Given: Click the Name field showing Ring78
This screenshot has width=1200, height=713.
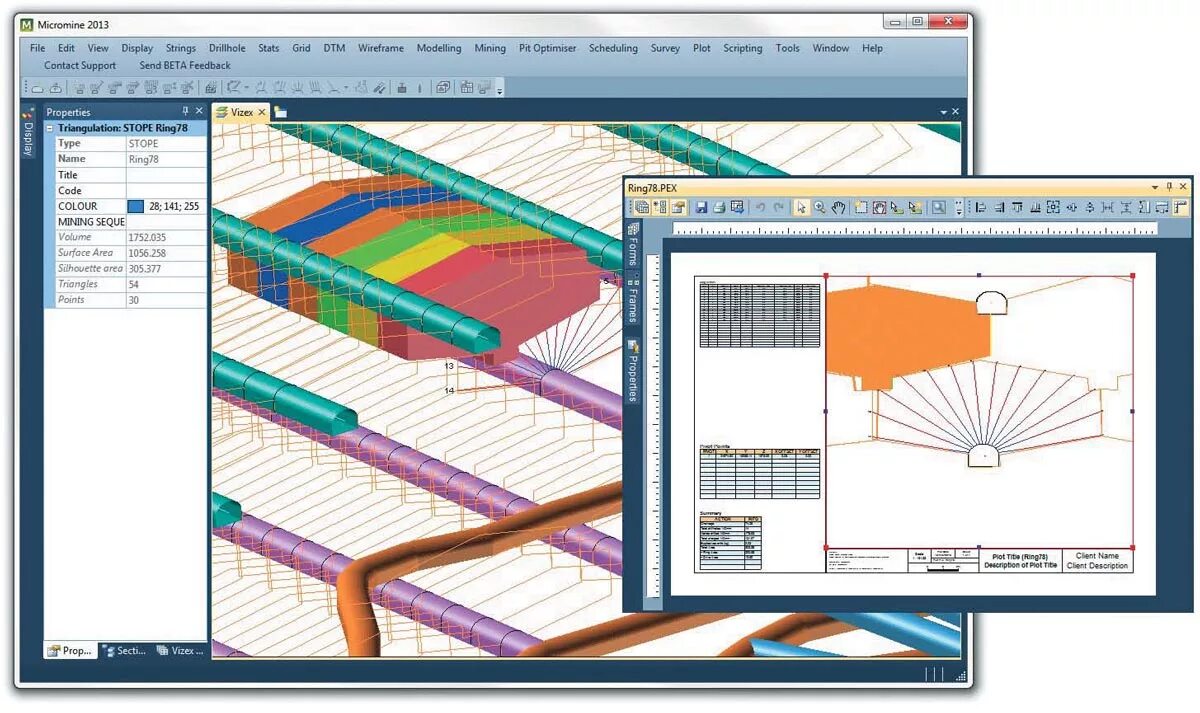Looking at the screenshot, I should [166, 159].
